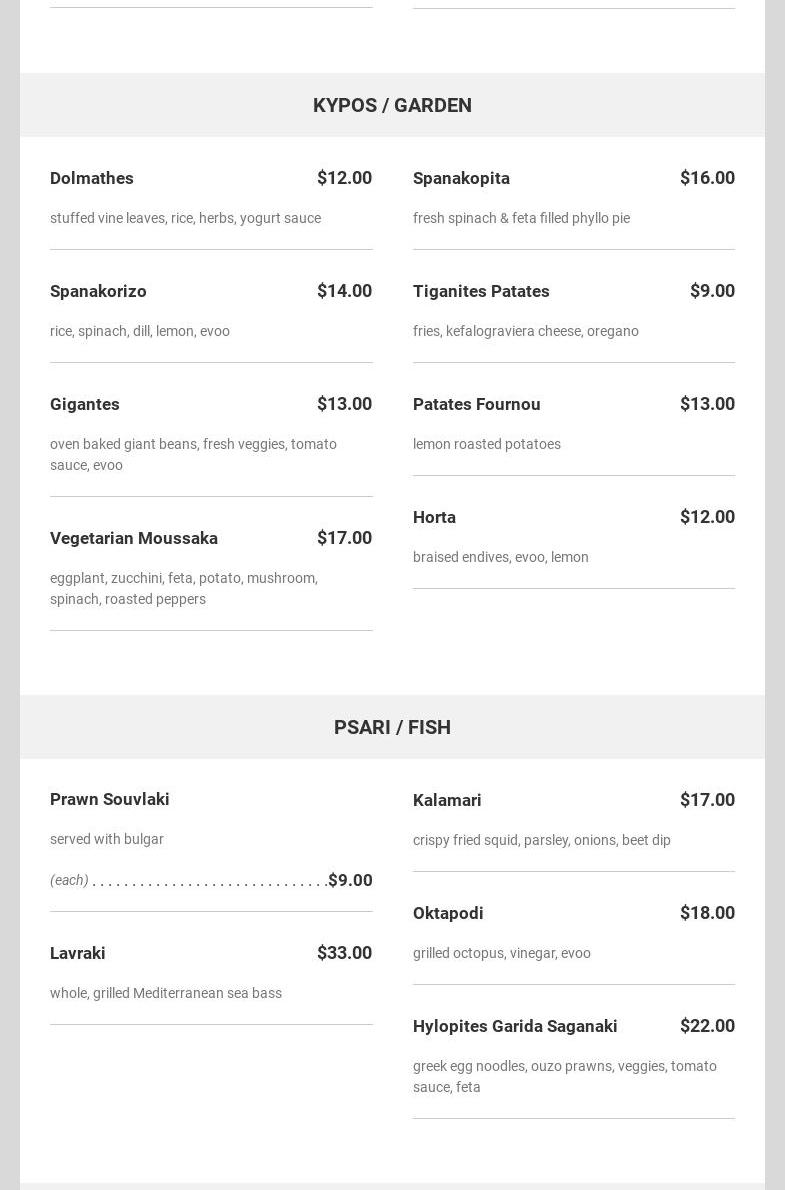Click the $9.00 each price for Prawn Souvlaki
This screenshot has width=785, height=1190.
coord(350,880)
